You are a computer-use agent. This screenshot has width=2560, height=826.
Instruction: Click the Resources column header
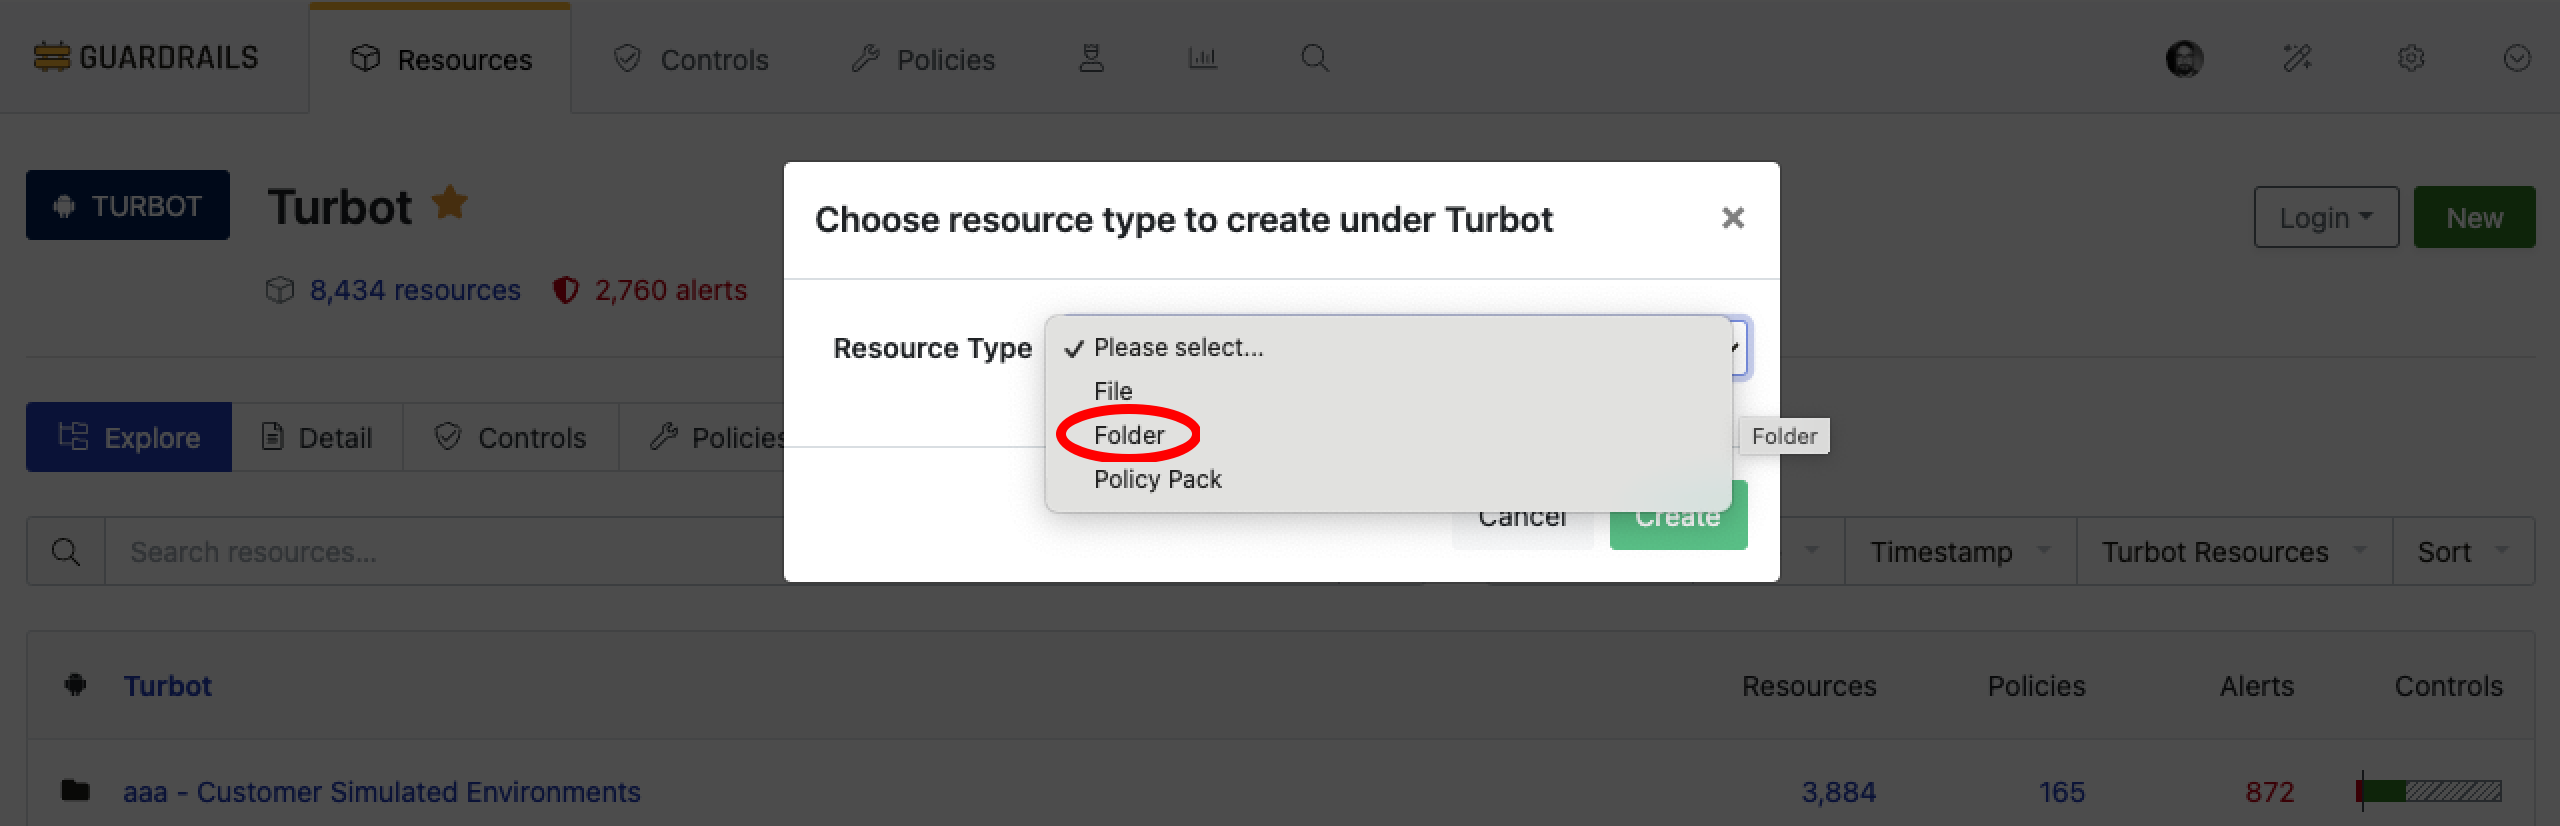pyautogui.click(x=1809, y=686)
